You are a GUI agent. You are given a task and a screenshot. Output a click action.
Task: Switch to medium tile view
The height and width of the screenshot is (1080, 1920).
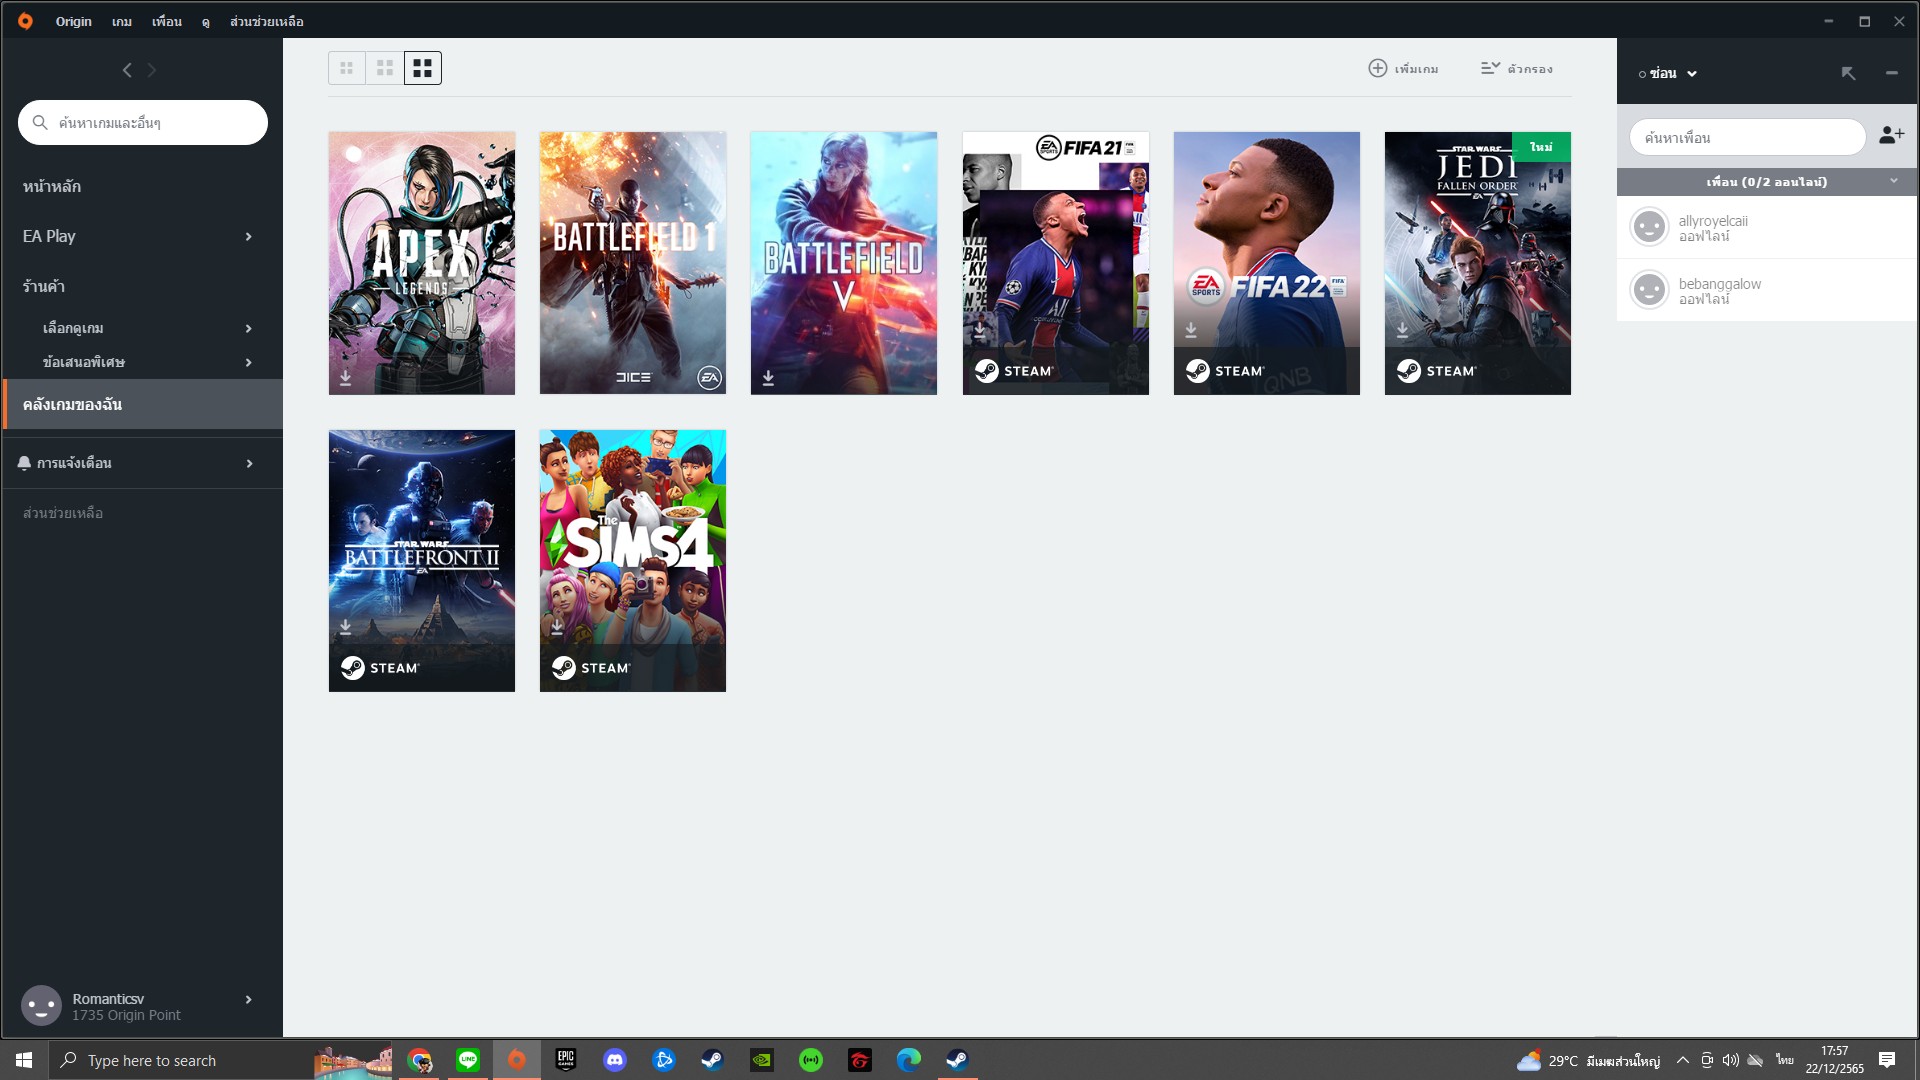click(385, 68)
